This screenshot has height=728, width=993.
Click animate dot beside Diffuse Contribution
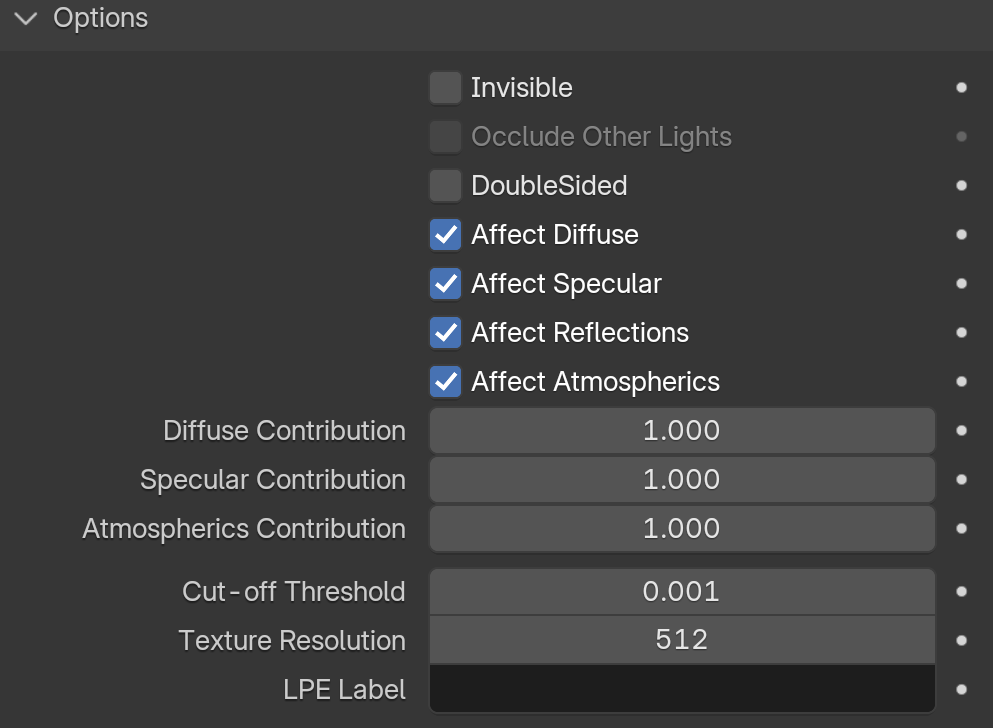tap(961, 431)
